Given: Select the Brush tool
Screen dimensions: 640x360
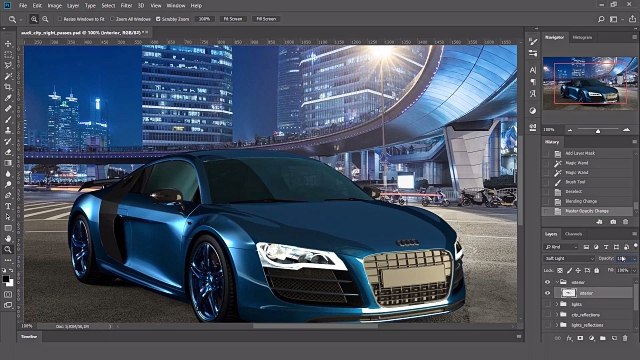Looking at the screenshot, I should [8, 120].
